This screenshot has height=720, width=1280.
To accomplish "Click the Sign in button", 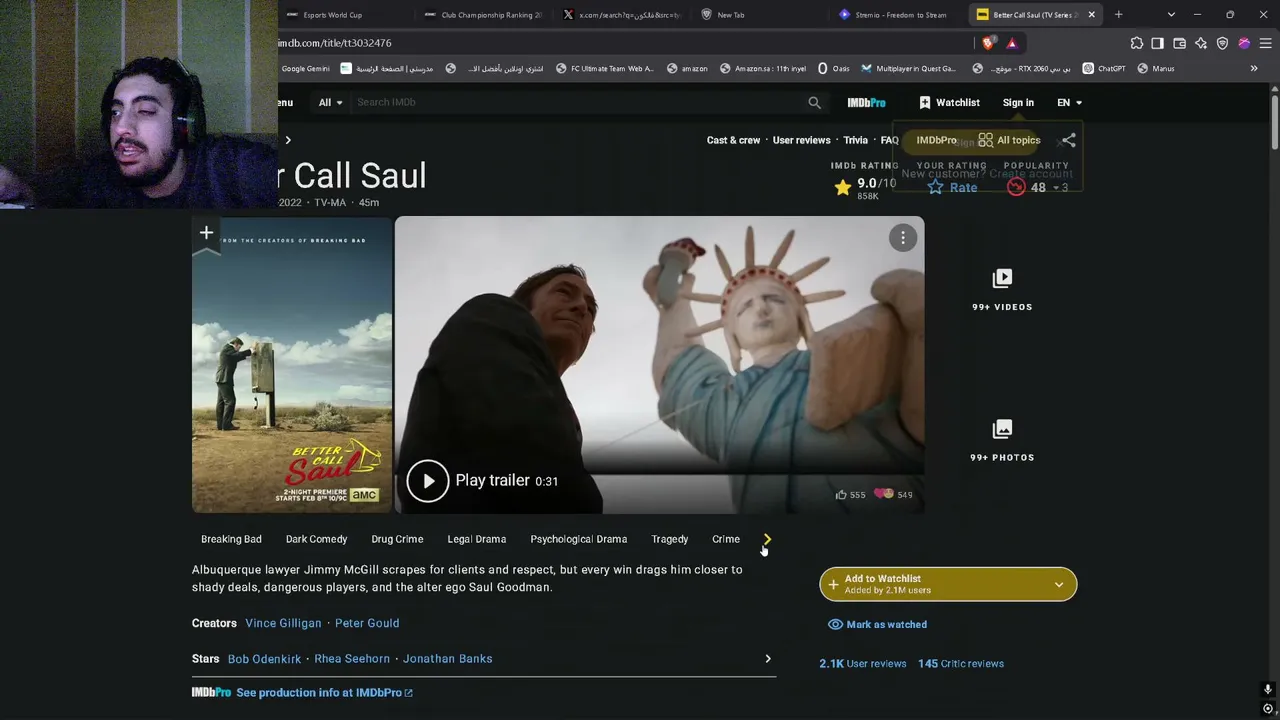I will tap(1018, 102).
